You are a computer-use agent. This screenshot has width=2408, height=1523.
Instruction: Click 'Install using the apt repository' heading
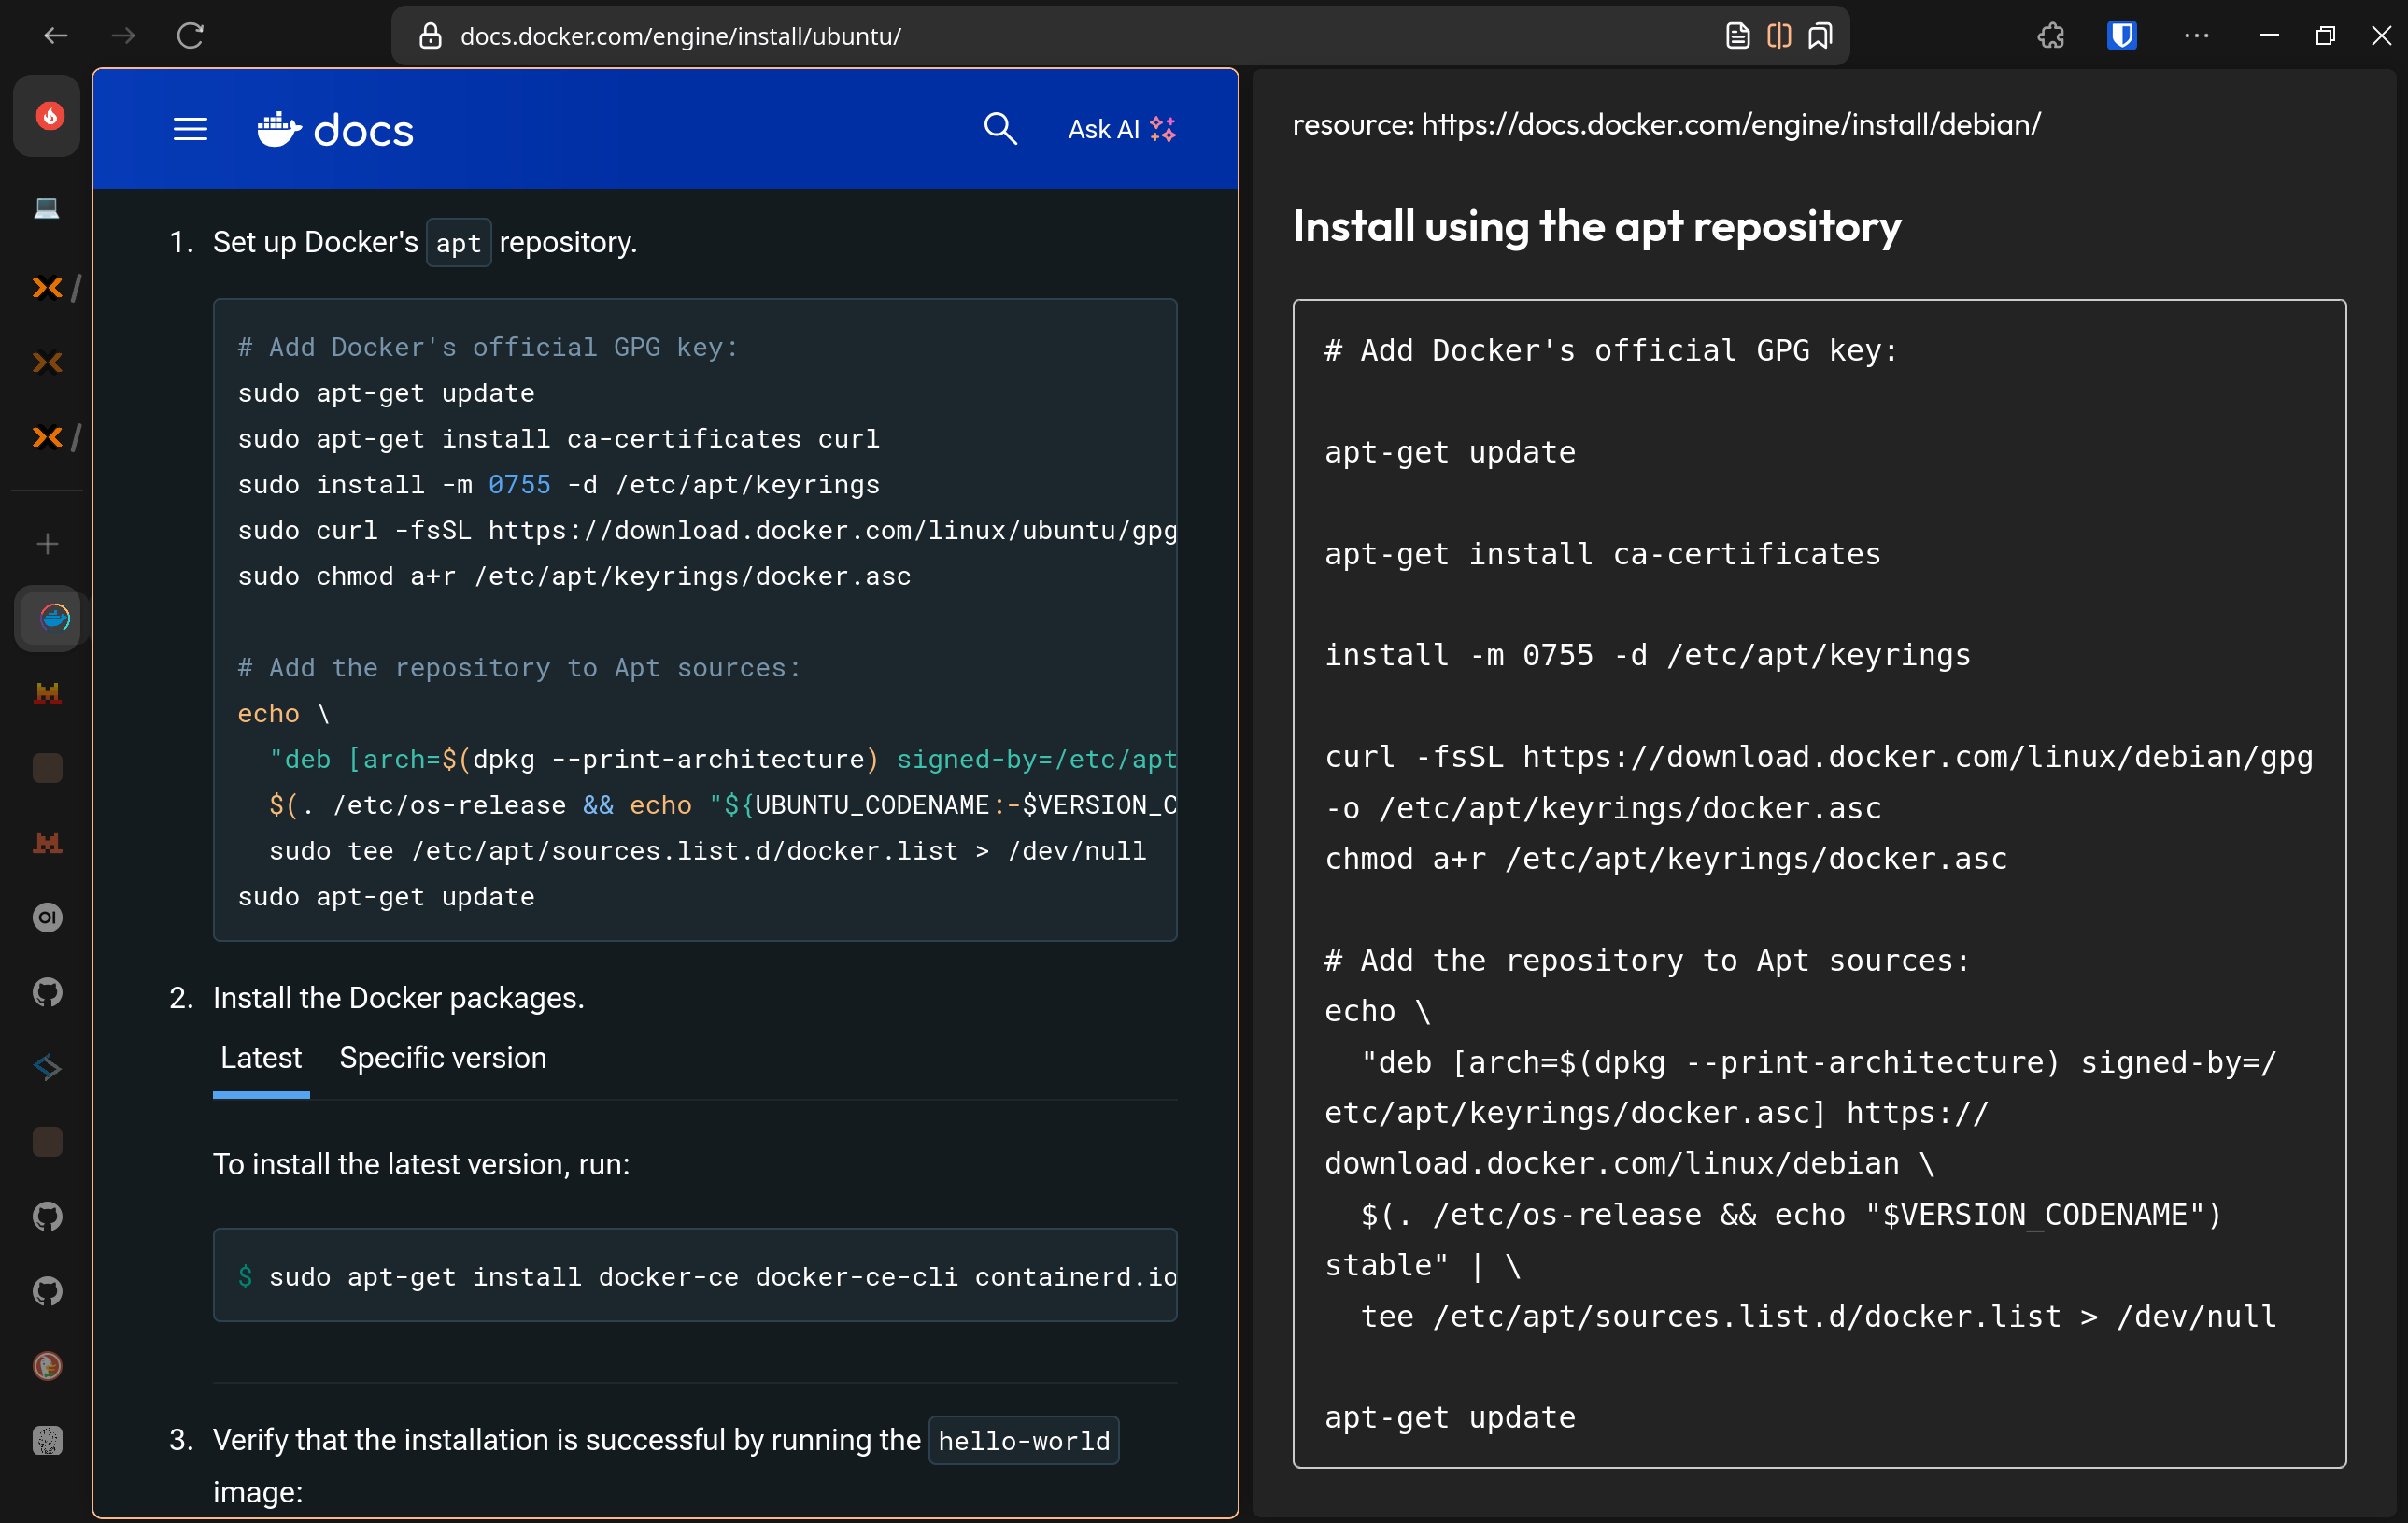(x=1597, y=226)
